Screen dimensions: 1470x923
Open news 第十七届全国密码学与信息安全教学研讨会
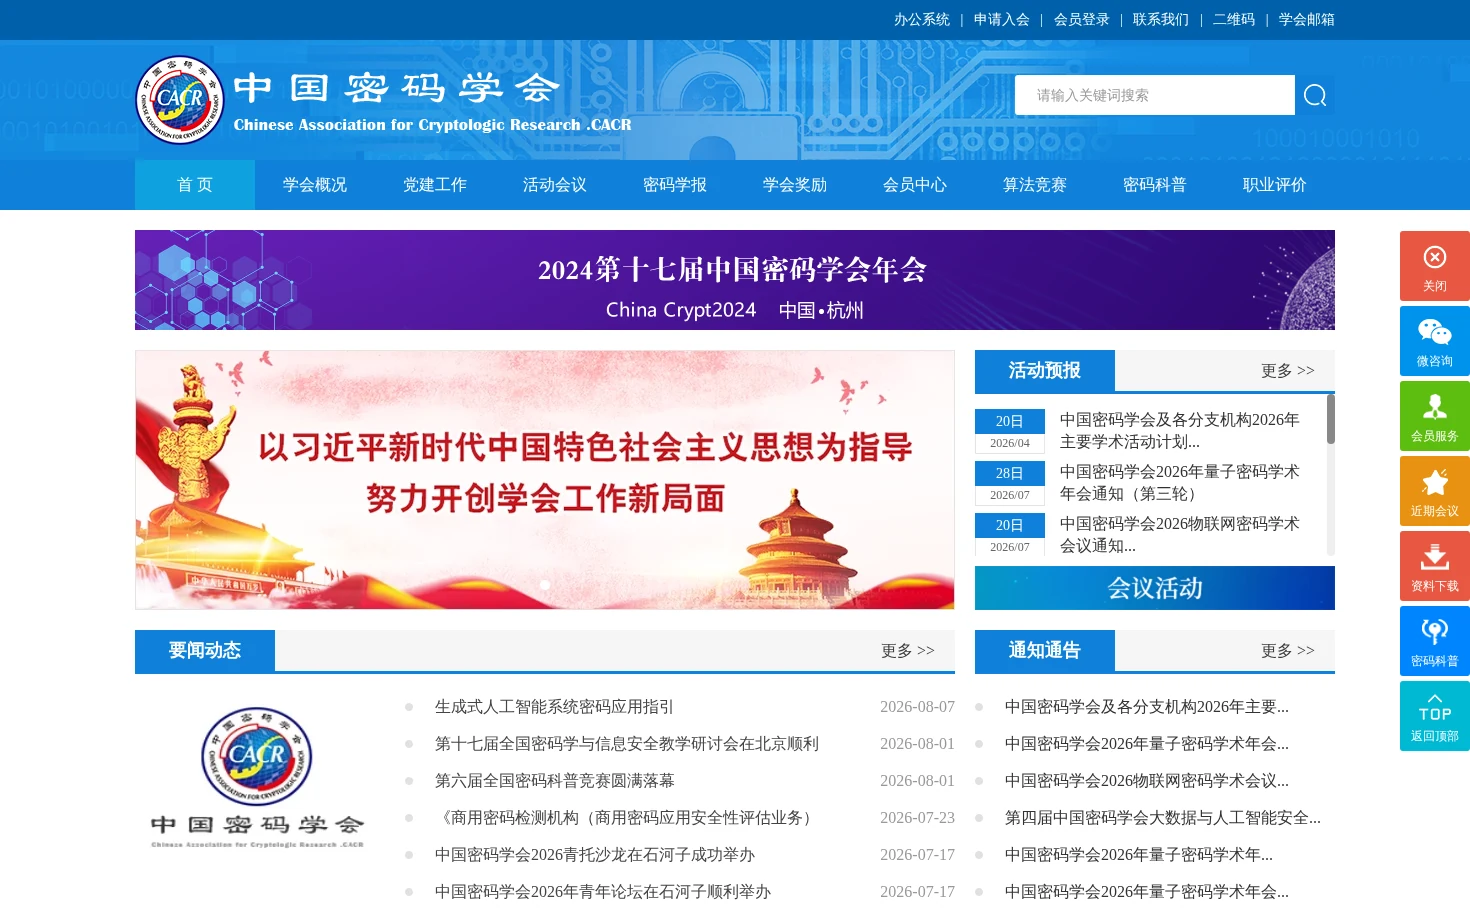click(627, 744)
